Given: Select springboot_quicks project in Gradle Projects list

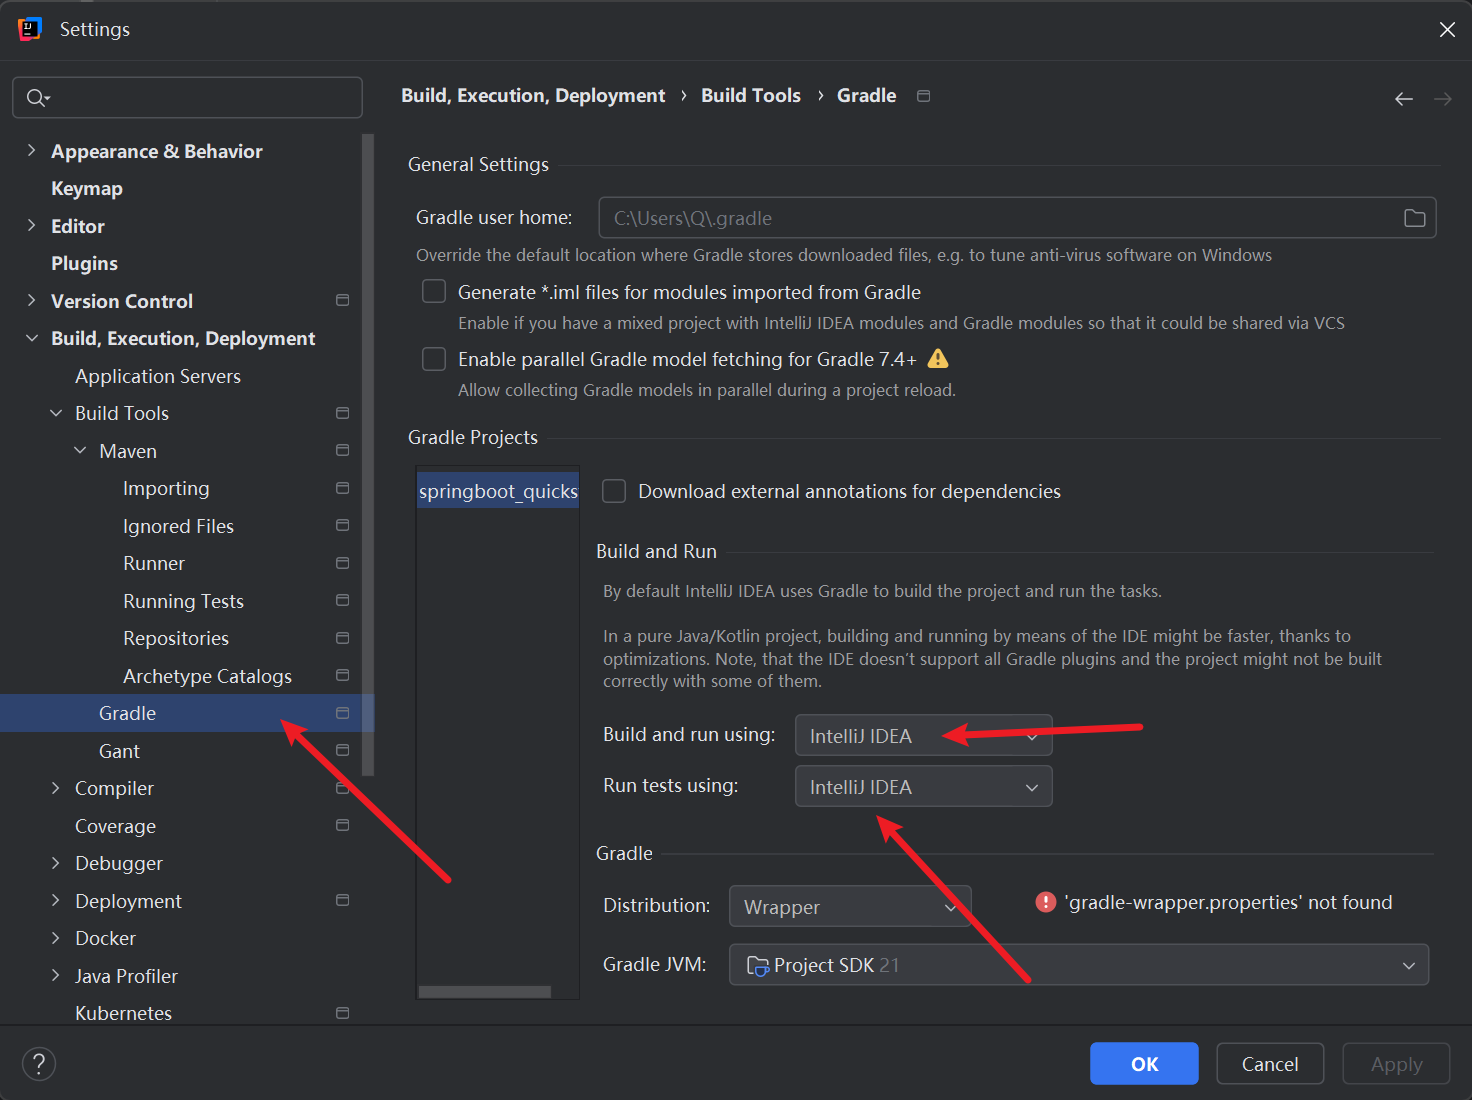Looking at the screenshot, I should coord(498,491).
